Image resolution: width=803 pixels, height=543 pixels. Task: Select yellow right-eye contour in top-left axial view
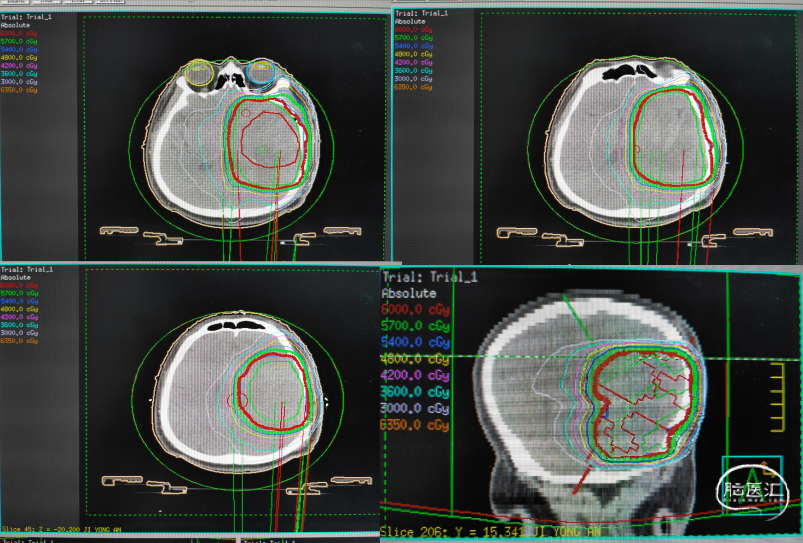[199, 73]
